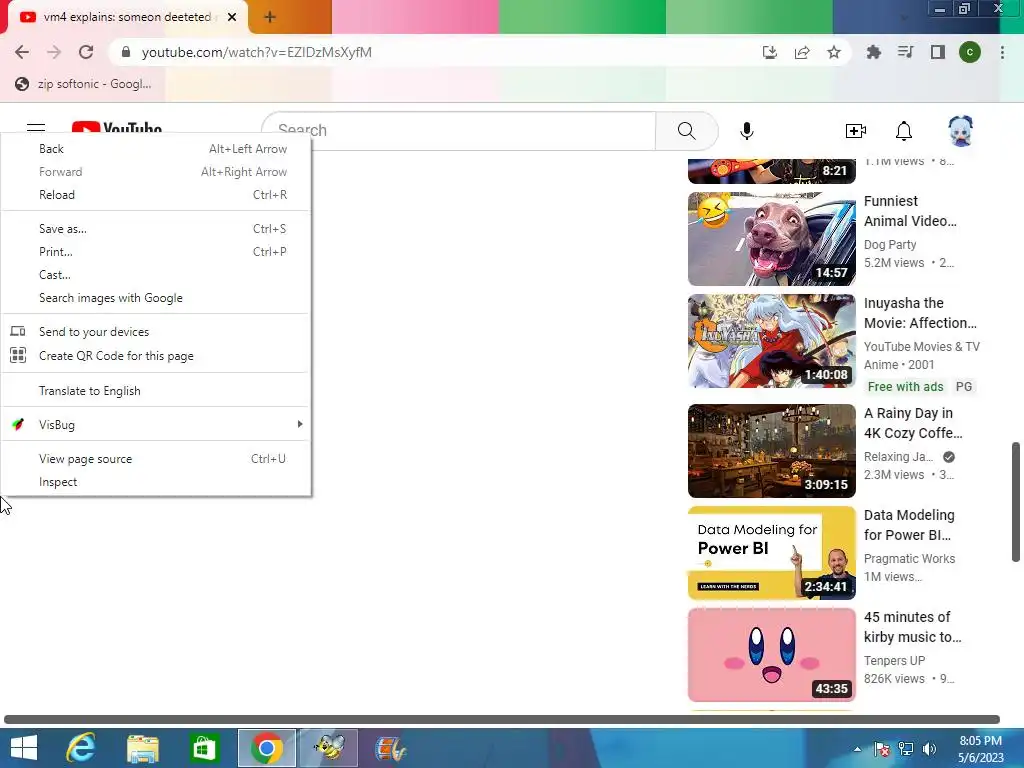Open the Windows Start button
The height and width of the screenshot is (768, 1024).
tap(24, 748)
